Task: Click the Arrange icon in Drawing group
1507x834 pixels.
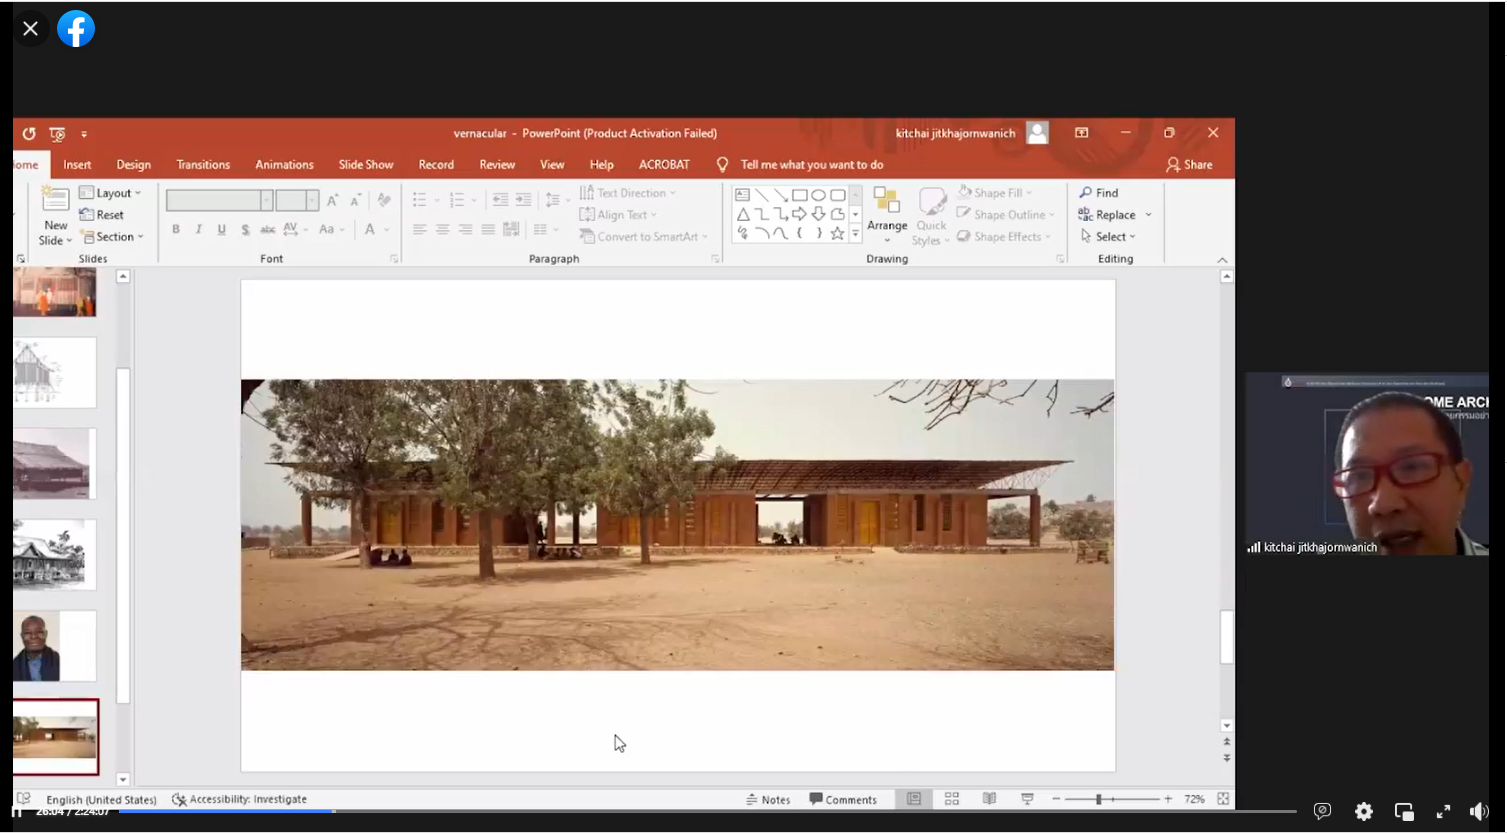Action: coord(887,203)
